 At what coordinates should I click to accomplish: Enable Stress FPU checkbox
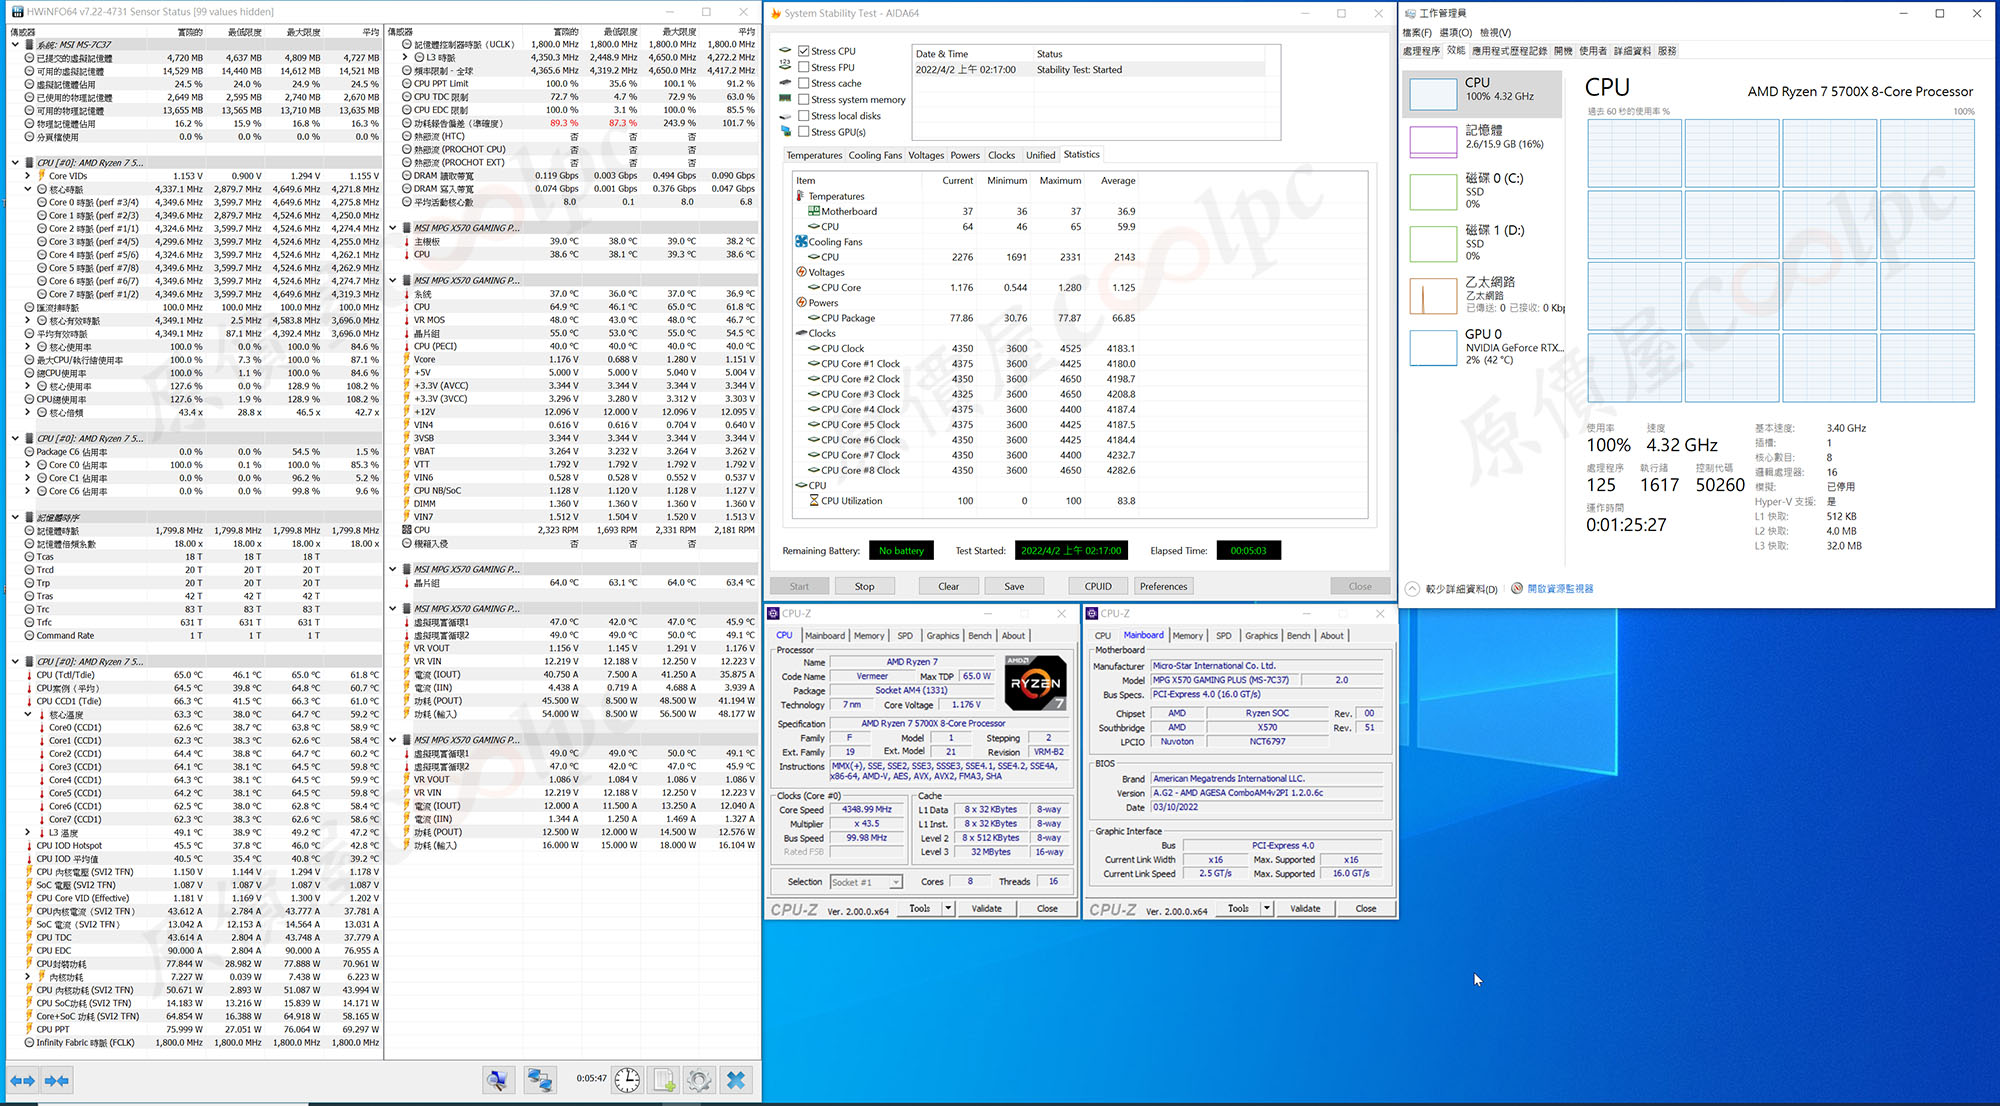point(803,67)
